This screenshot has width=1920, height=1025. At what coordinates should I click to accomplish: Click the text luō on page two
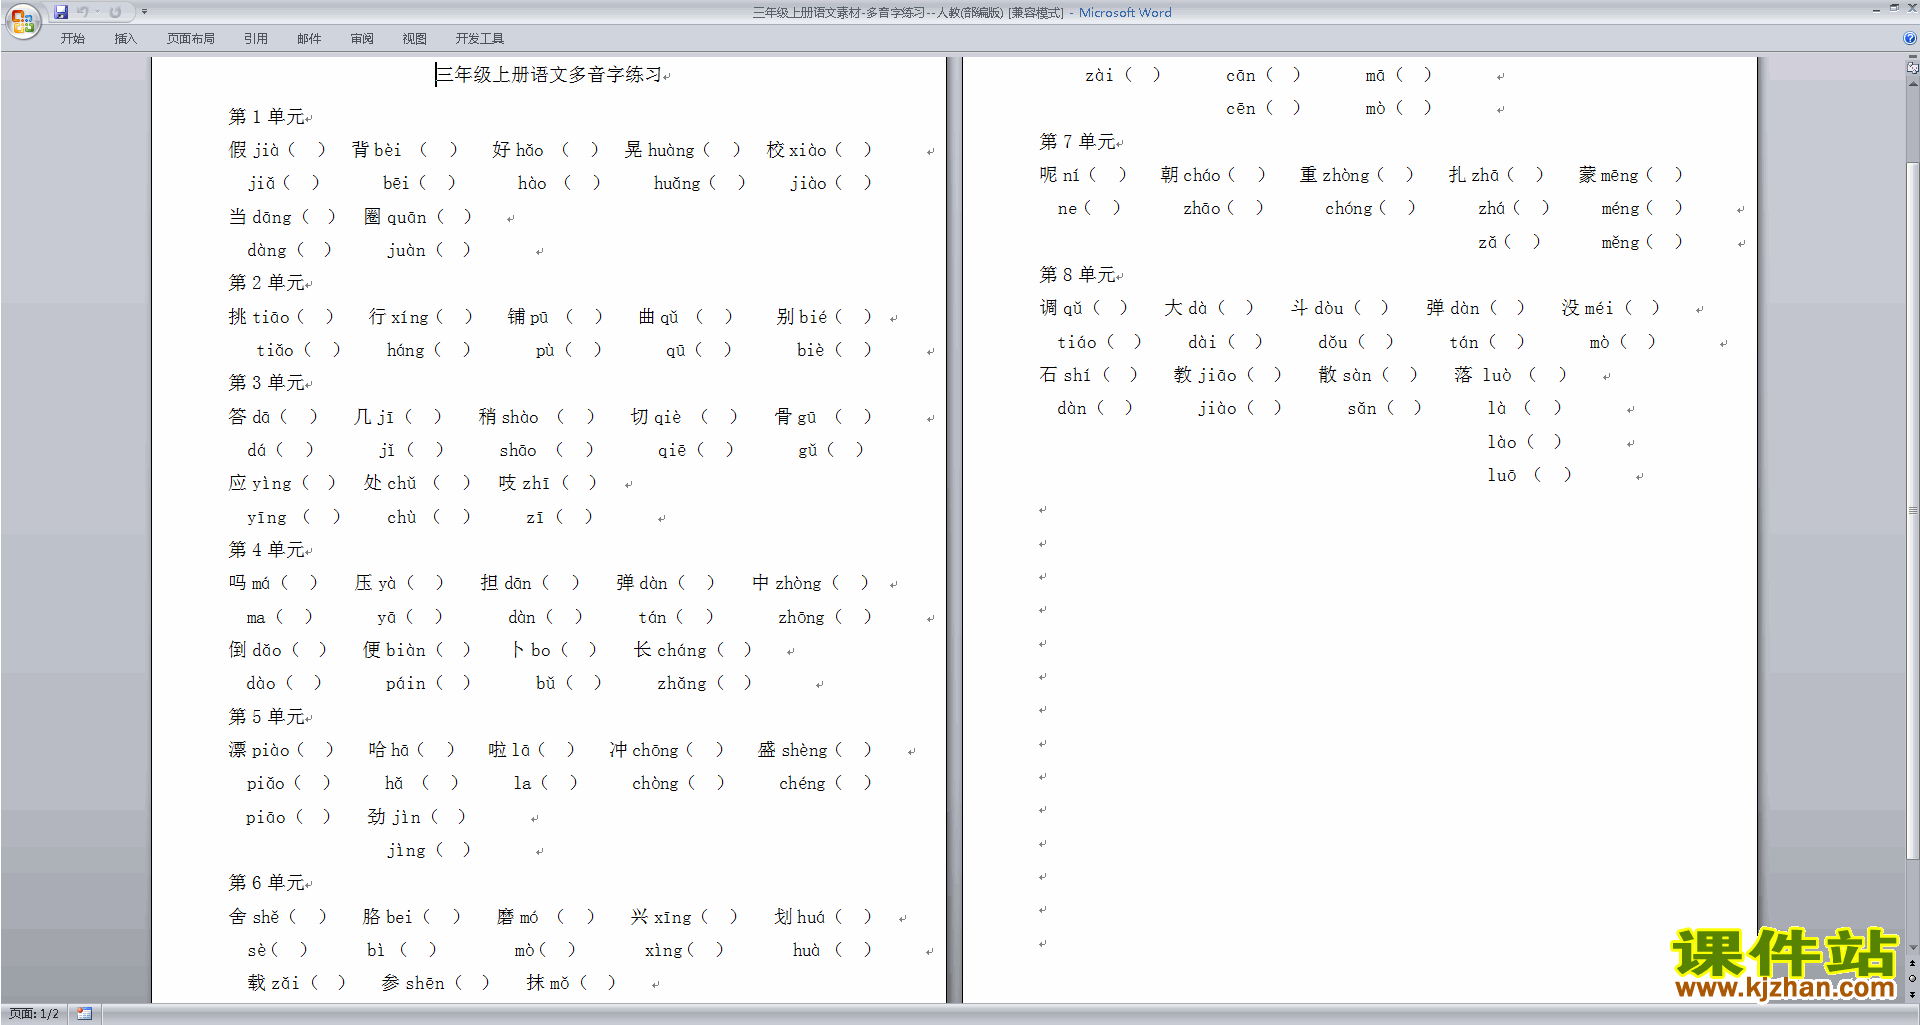pyautogui.click(x=1502, y=475)
